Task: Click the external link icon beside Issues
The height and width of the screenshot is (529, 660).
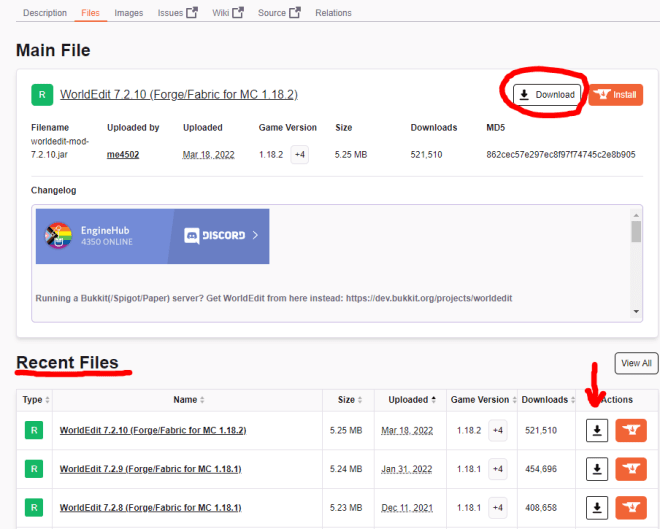Action: coord(192,13)
